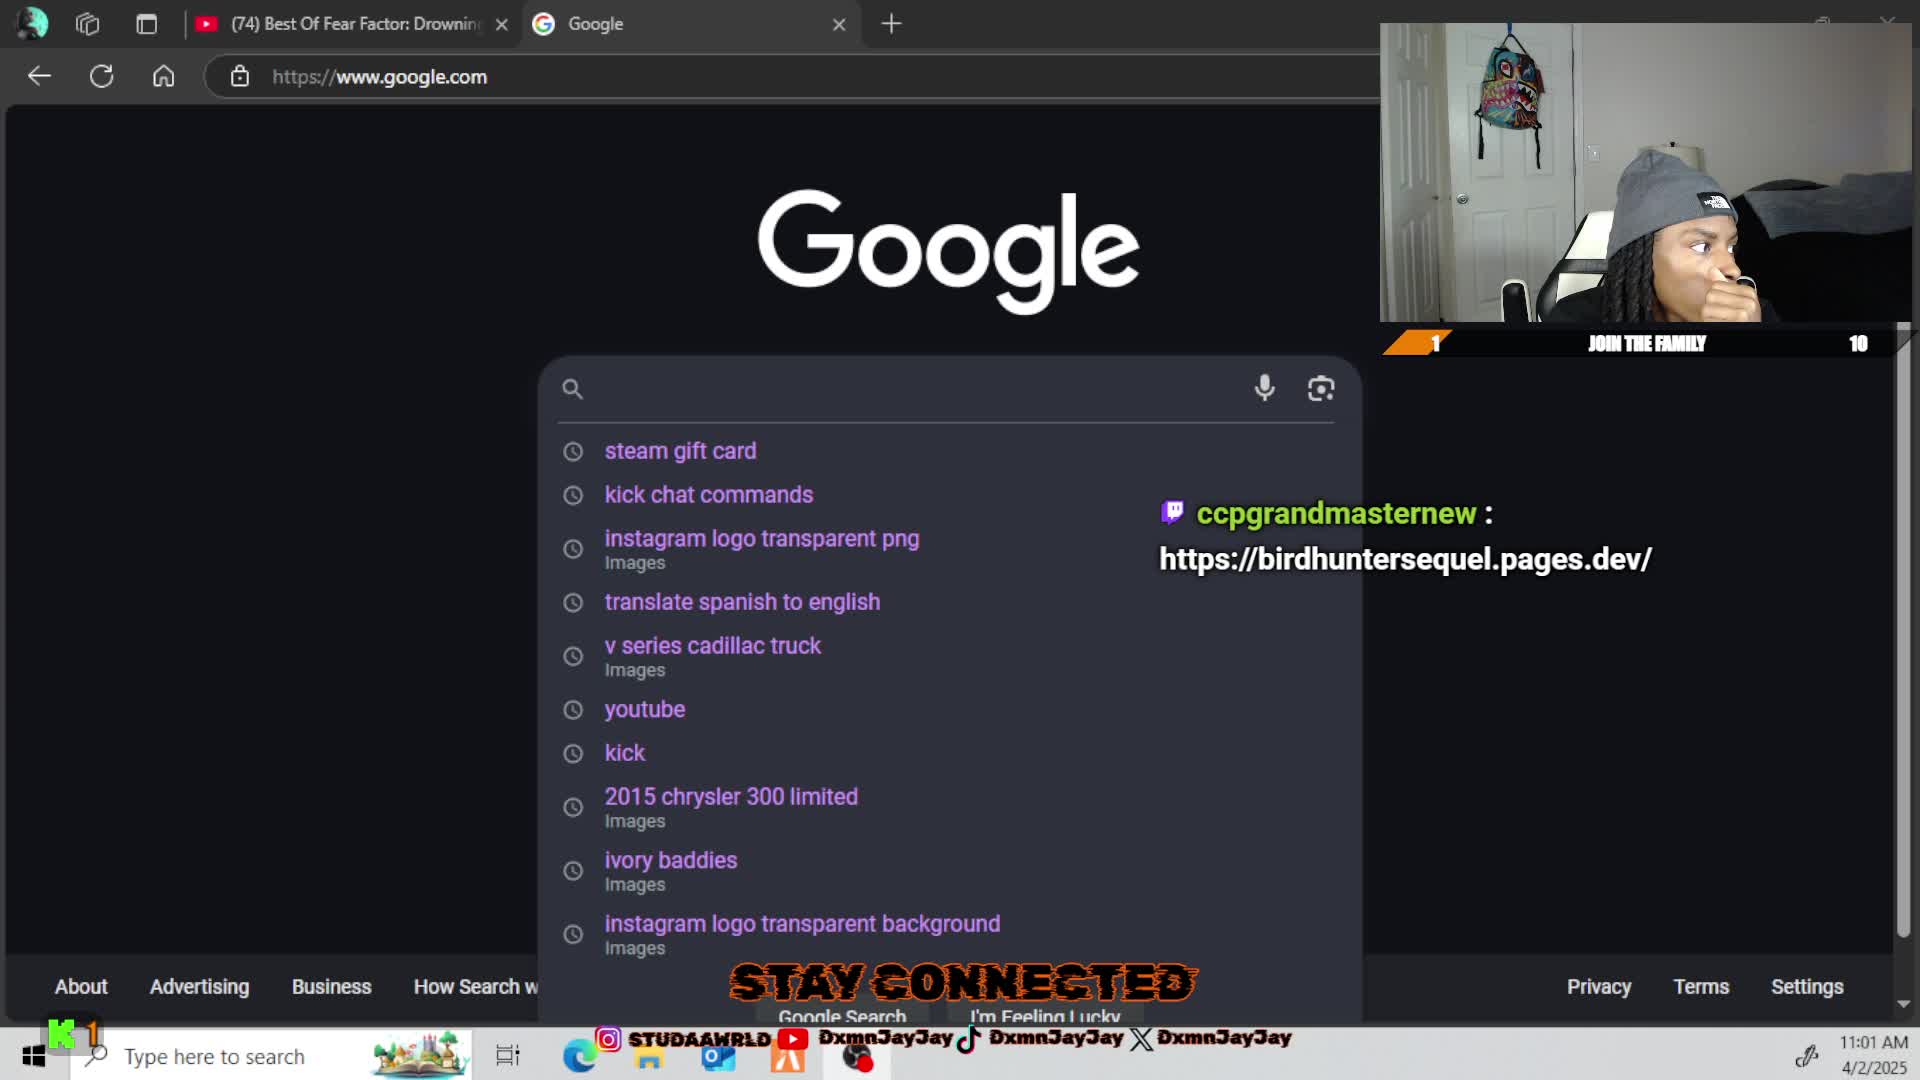Click the ccpgrandmasternew chat username
The height and width of the screenshot is (1080, 1920).
[x=1336, y=514]
